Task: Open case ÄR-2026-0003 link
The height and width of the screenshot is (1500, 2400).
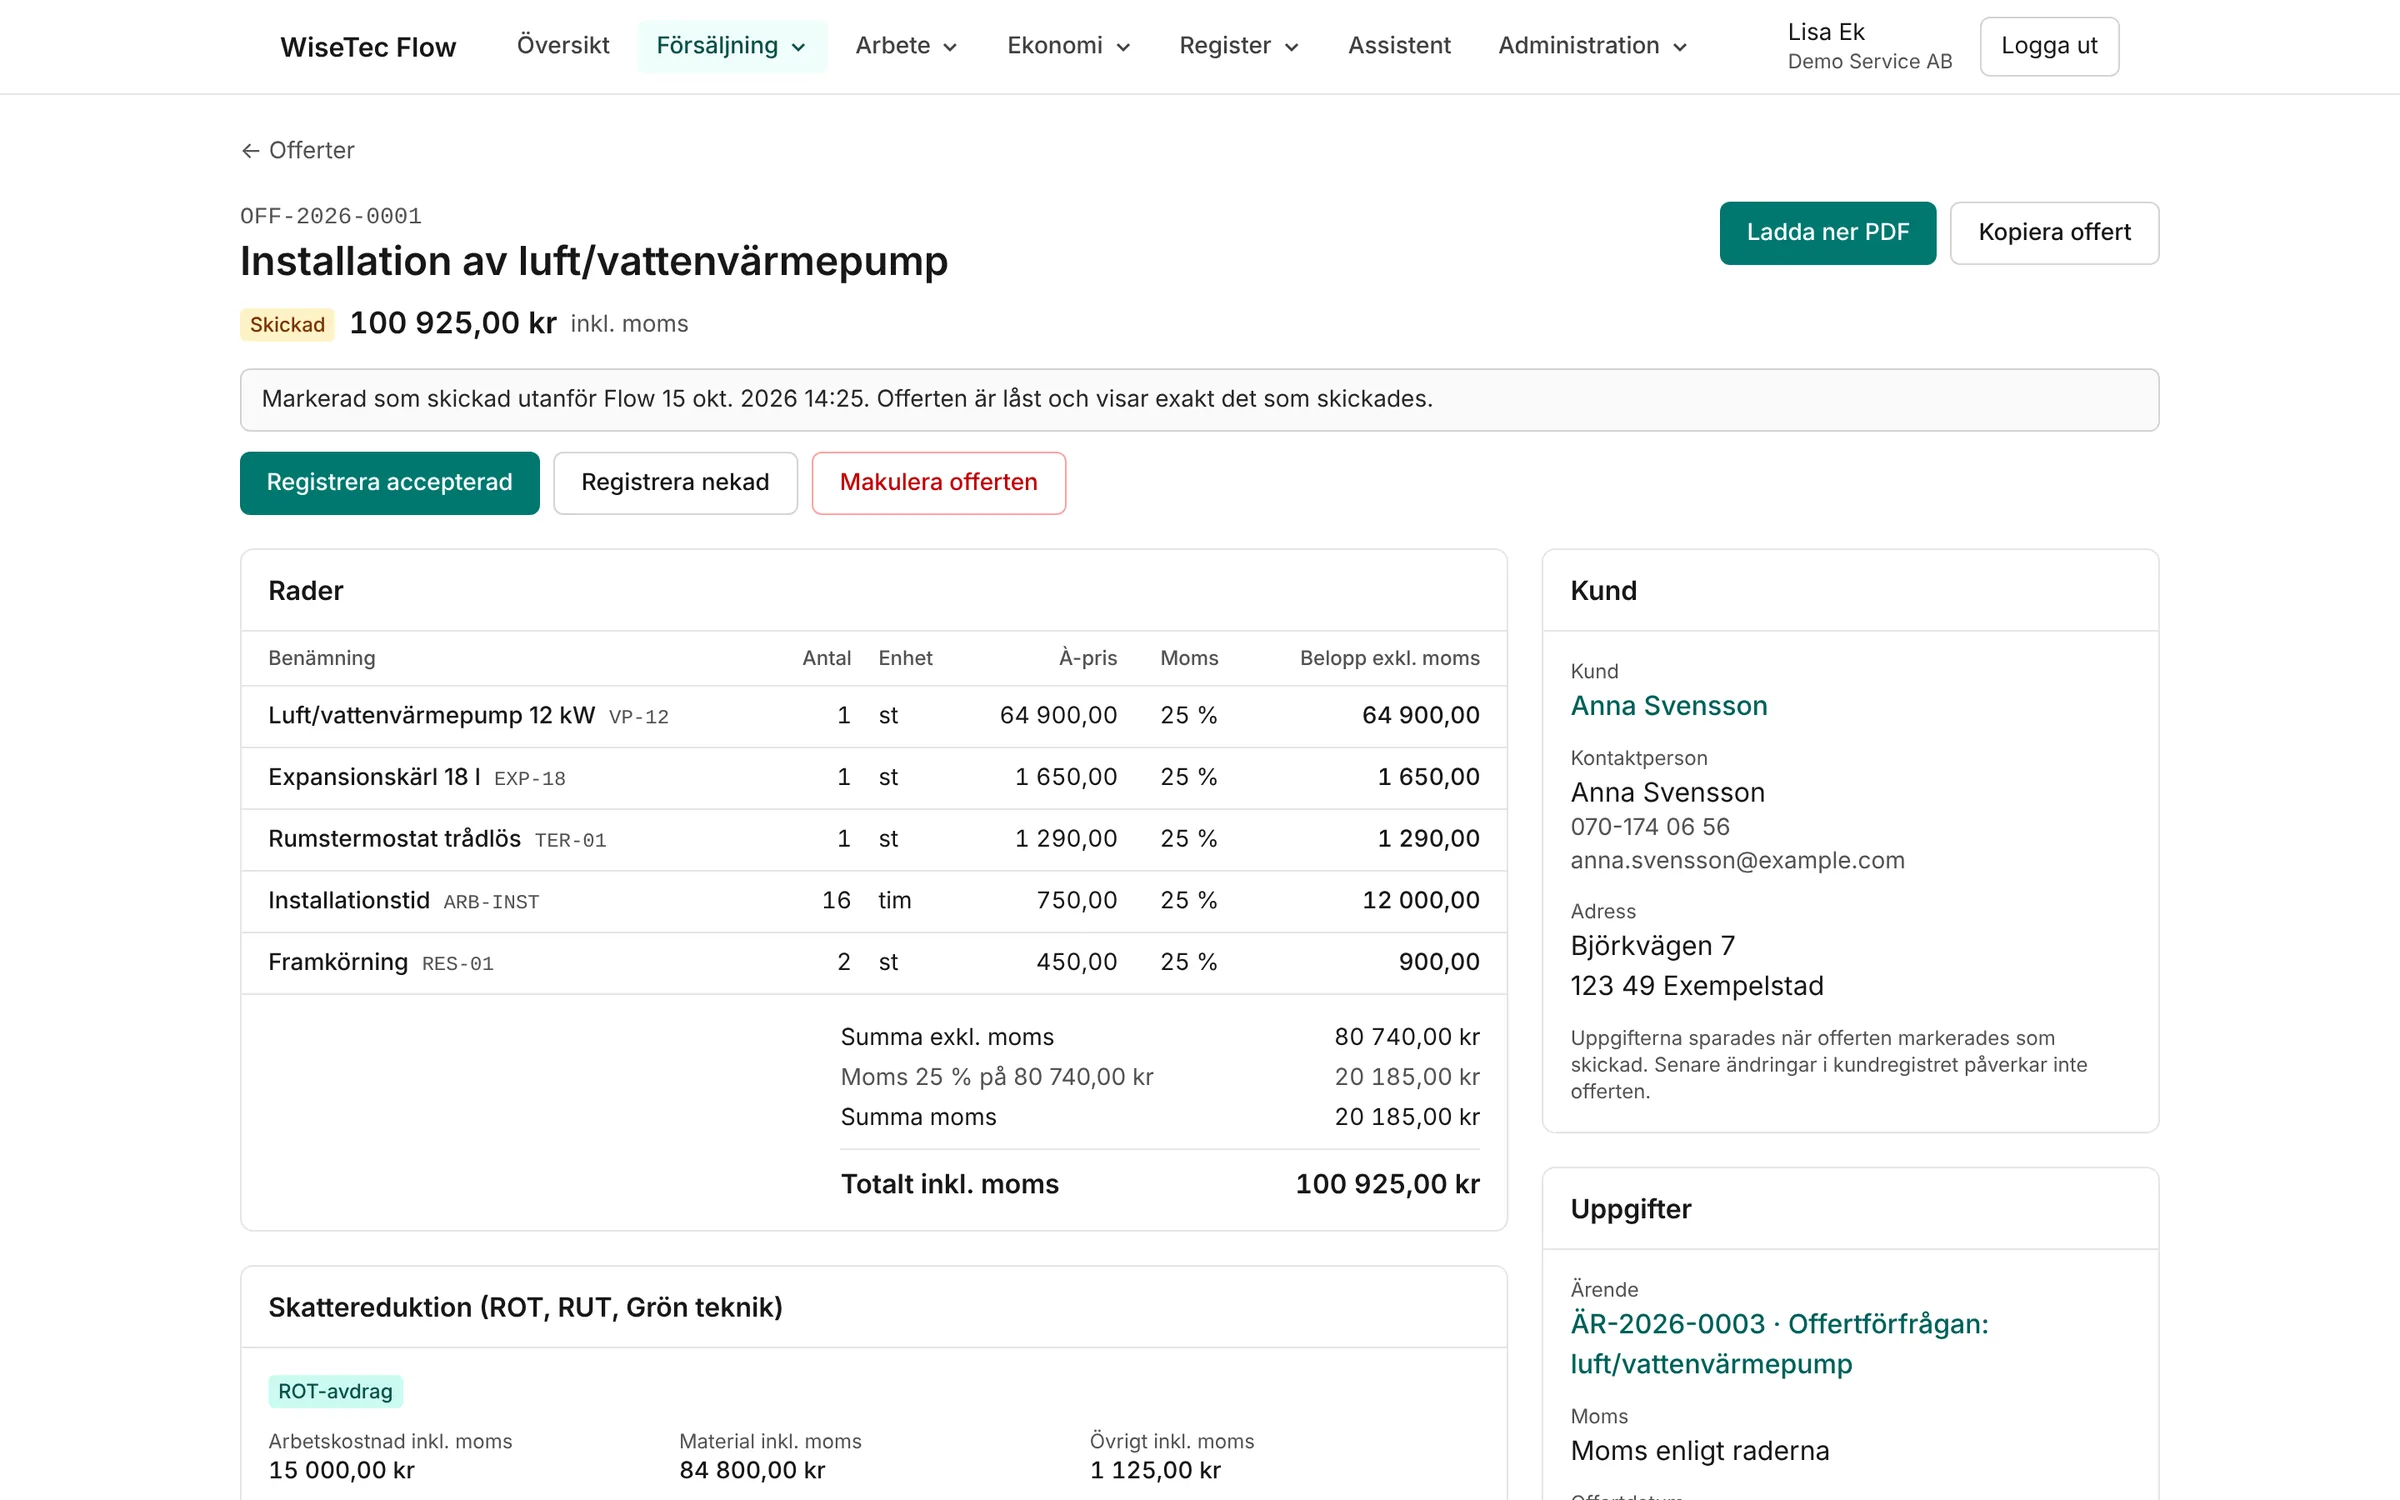Action: [x=1780, y=1344]
